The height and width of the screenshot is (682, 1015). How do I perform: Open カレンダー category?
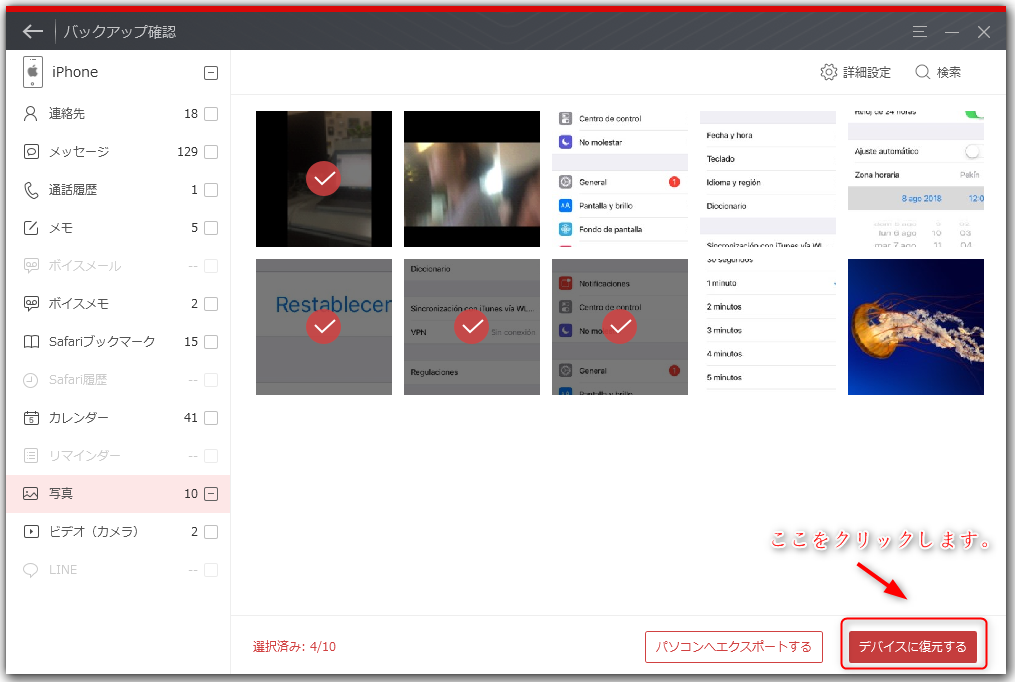pos(118,418)
